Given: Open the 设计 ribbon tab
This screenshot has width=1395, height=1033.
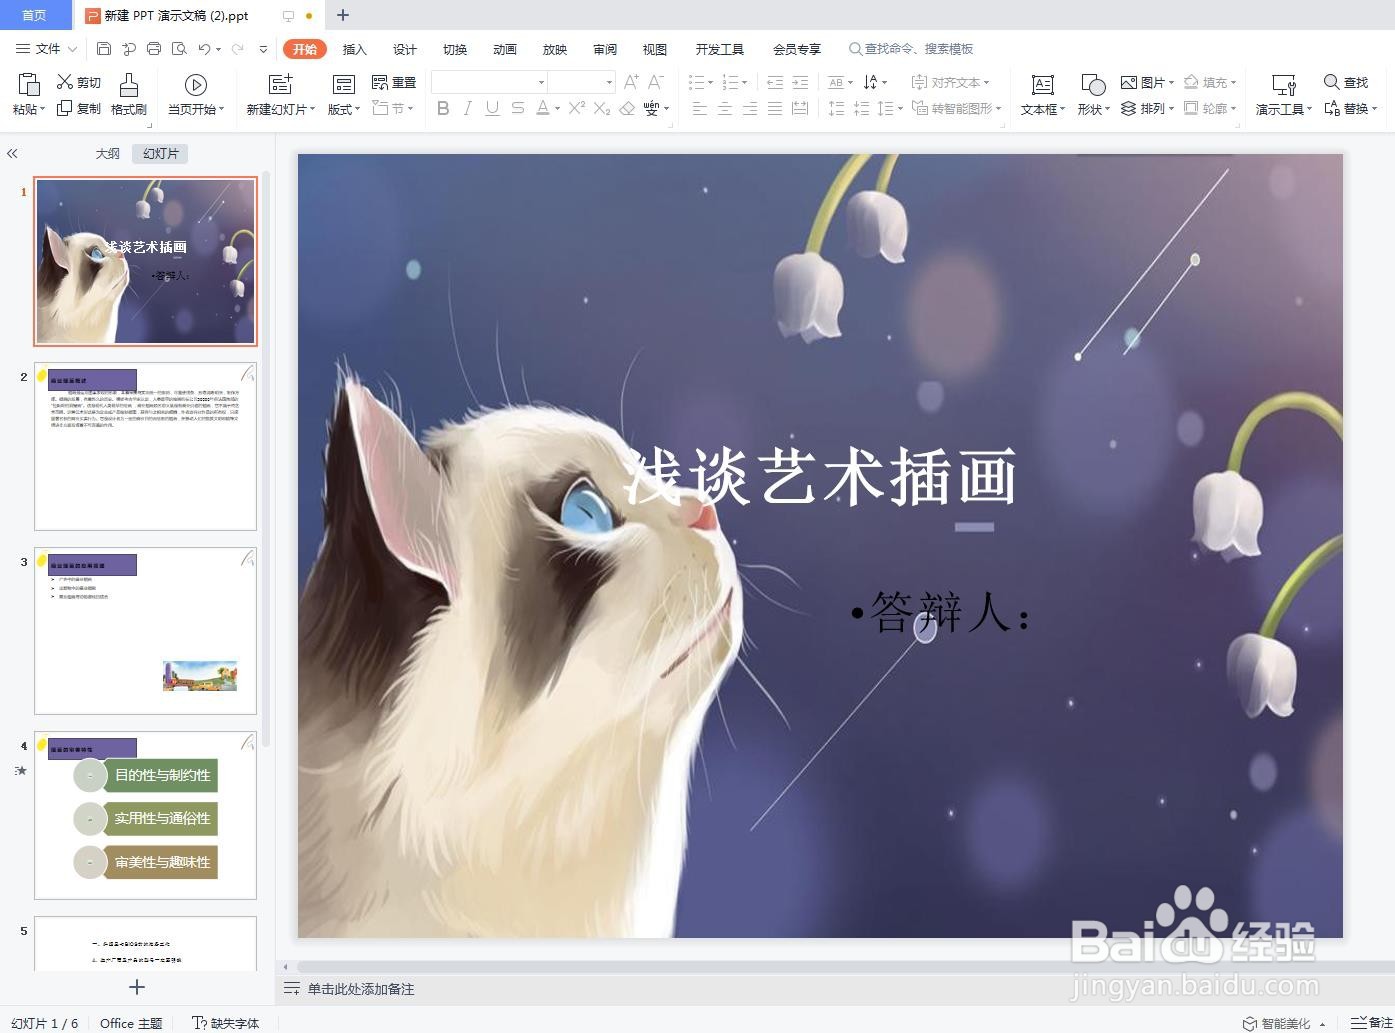Looking at the screenshot, I should coord(405,49).
